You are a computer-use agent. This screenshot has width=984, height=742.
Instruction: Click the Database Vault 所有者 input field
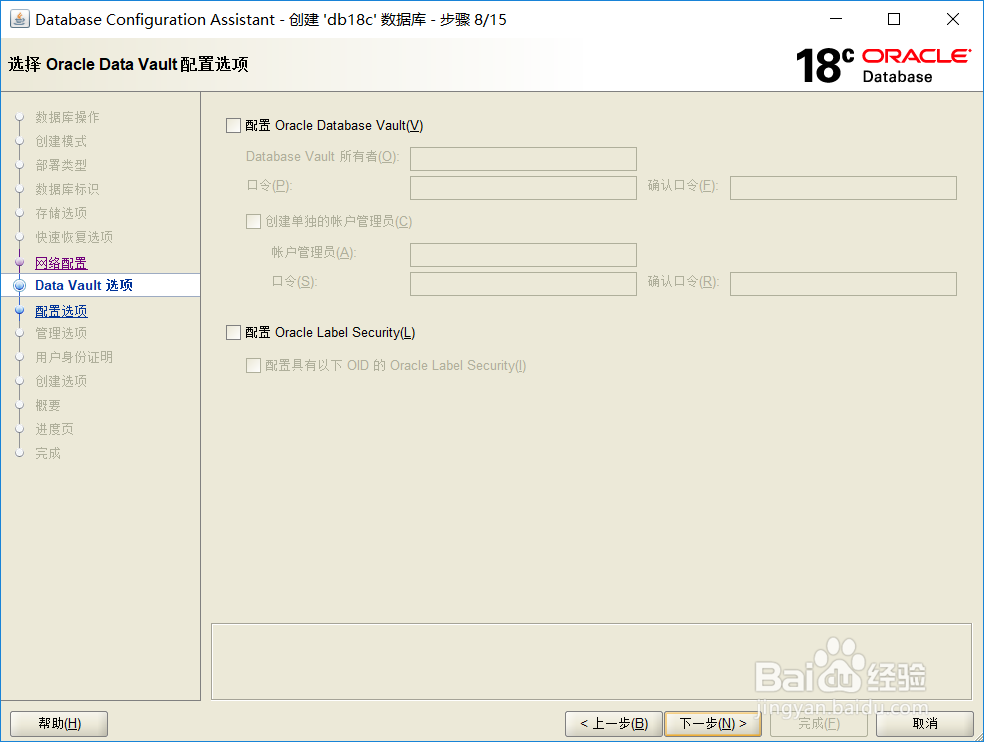click(x=523, y=158)
